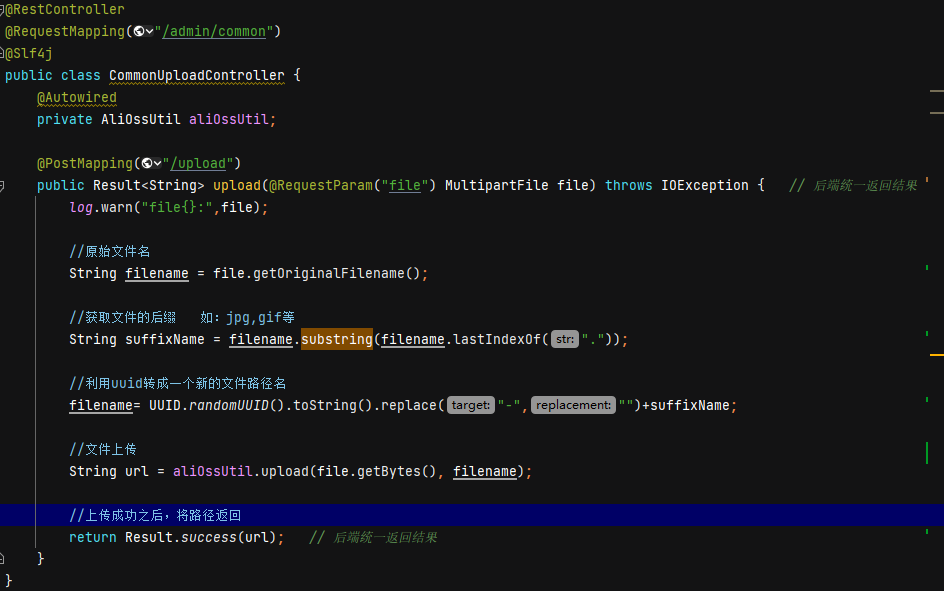Click the 'str:' parameter hint

pyautogui.click(x=565, y=339)
